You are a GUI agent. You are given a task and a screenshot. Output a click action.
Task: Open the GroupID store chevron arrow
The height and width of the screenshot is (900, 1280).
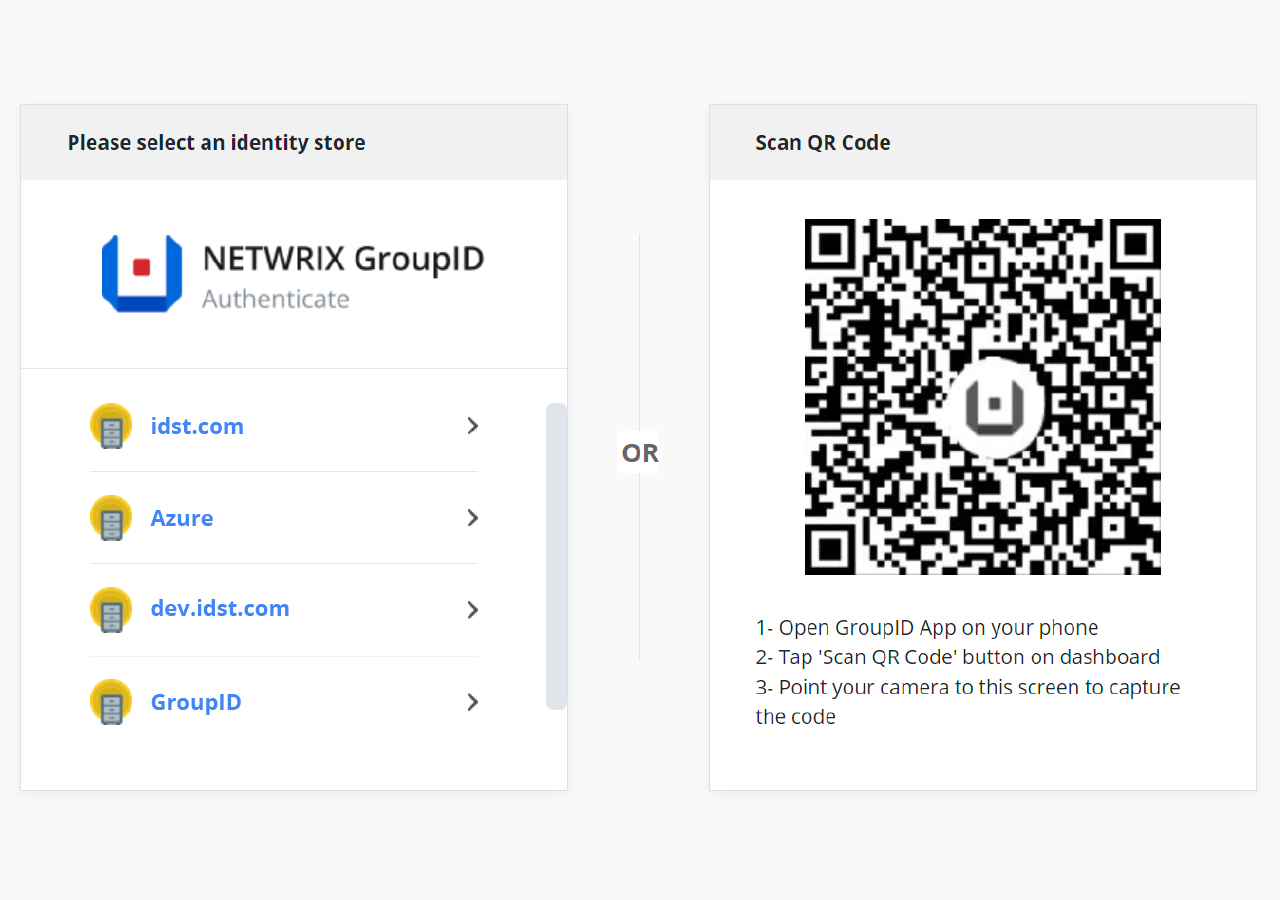[x=473, y=702]
